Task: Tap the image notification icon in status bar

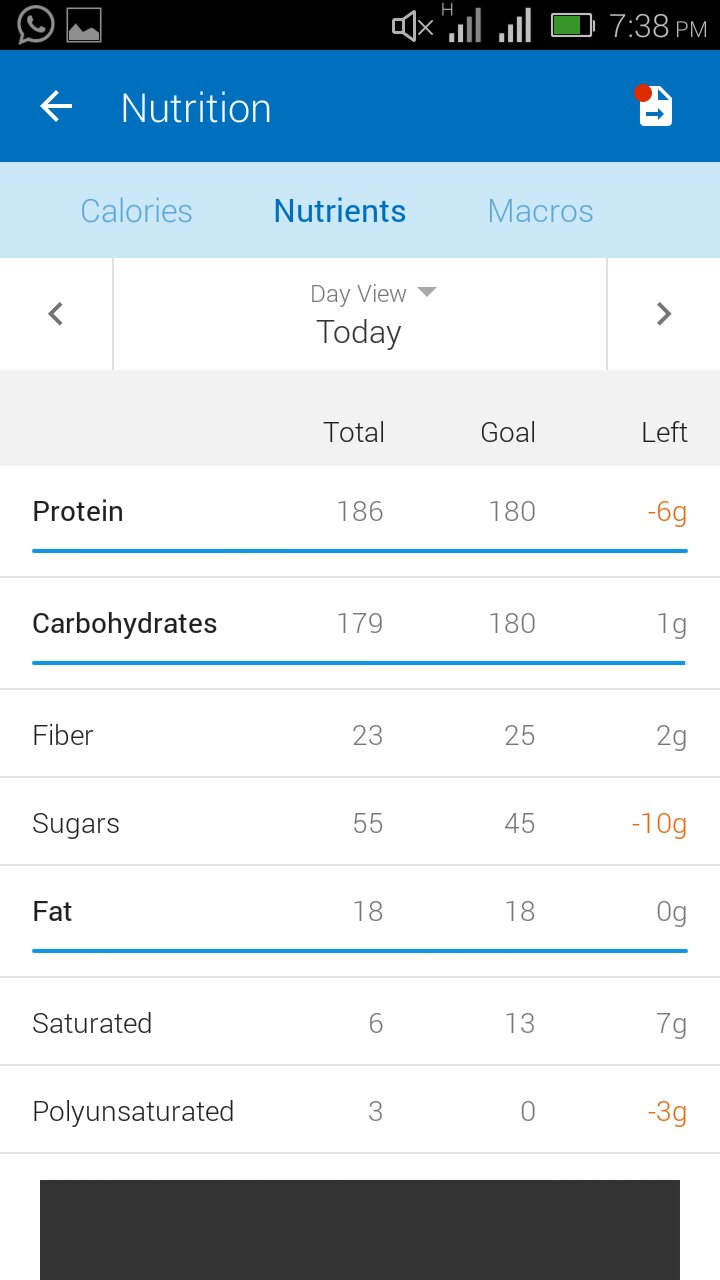Action: (84, 25)
